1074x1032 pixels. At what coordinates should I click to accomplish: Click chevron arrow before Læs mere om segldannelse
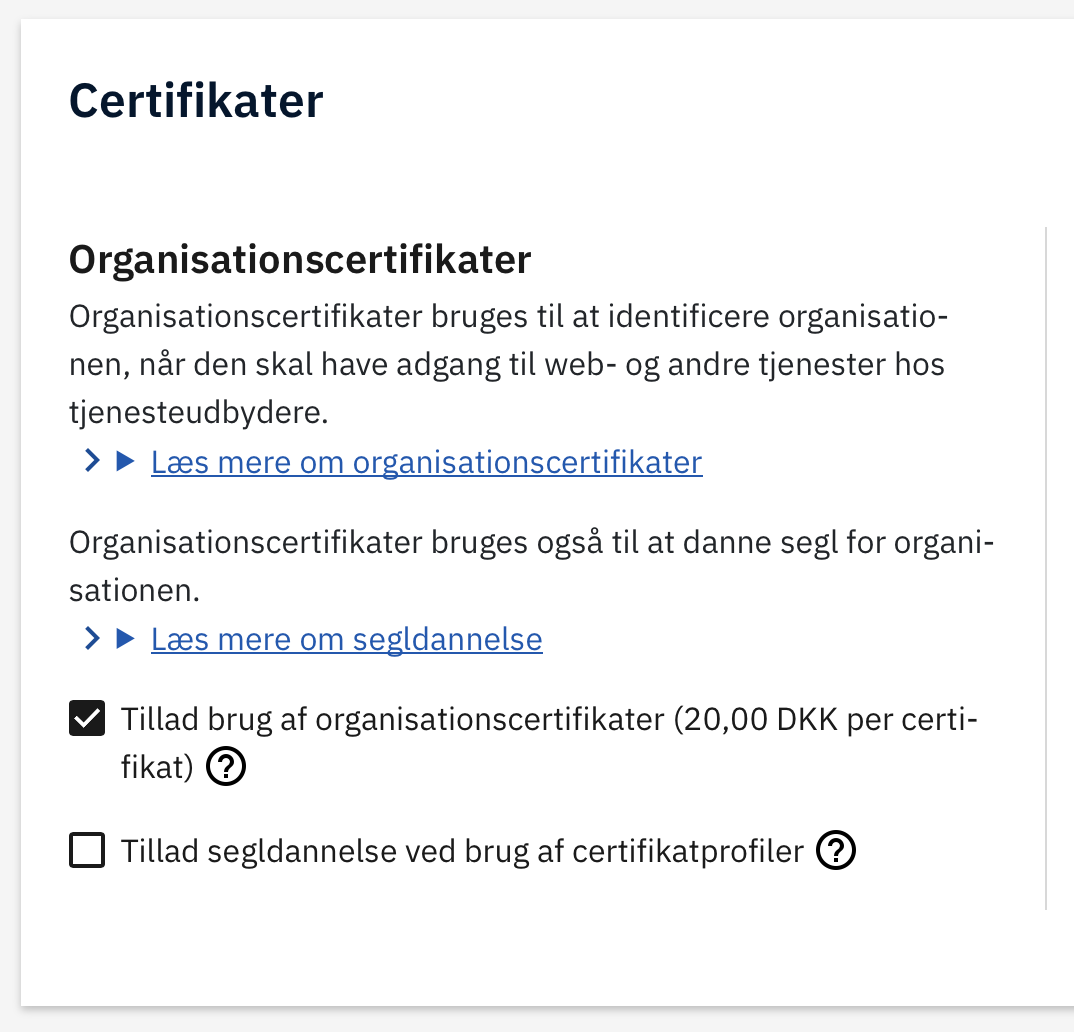coord(93,638)
